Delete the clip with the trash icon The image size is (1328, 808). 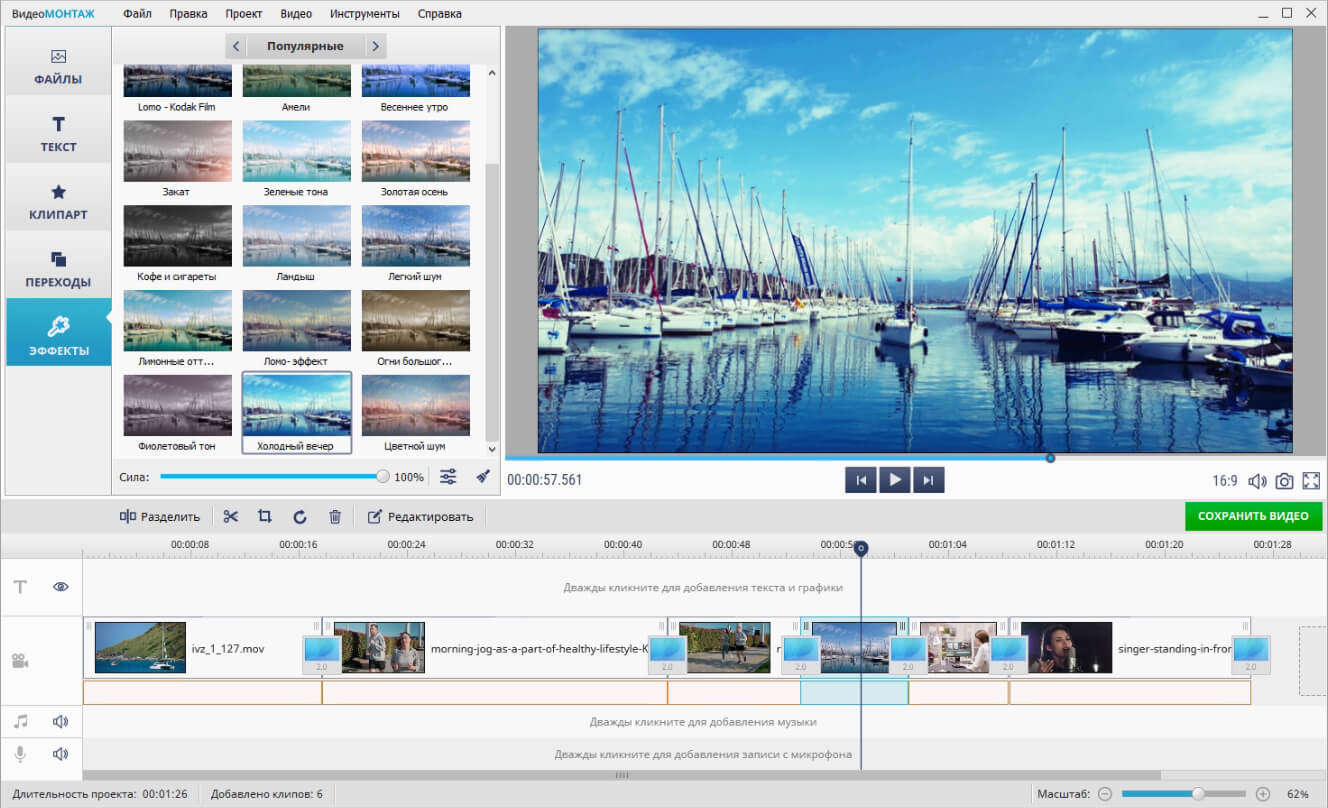coord(335,516)
